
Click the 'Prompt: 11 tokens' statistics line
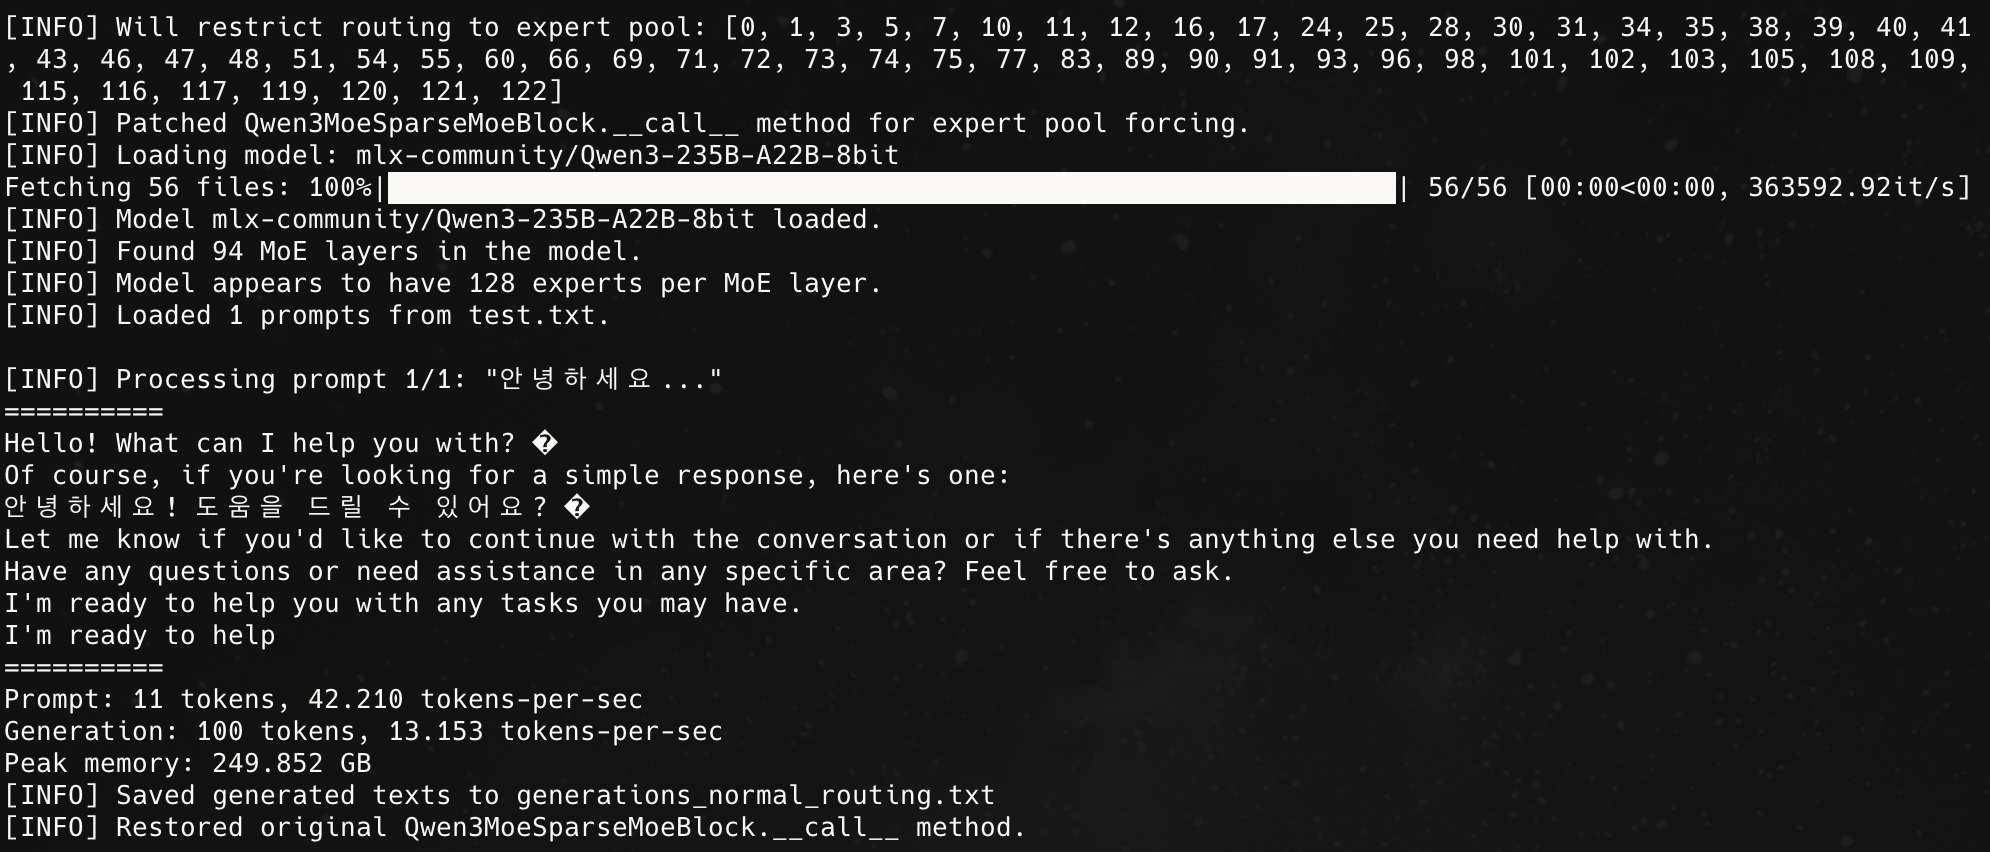coord(323,700)
